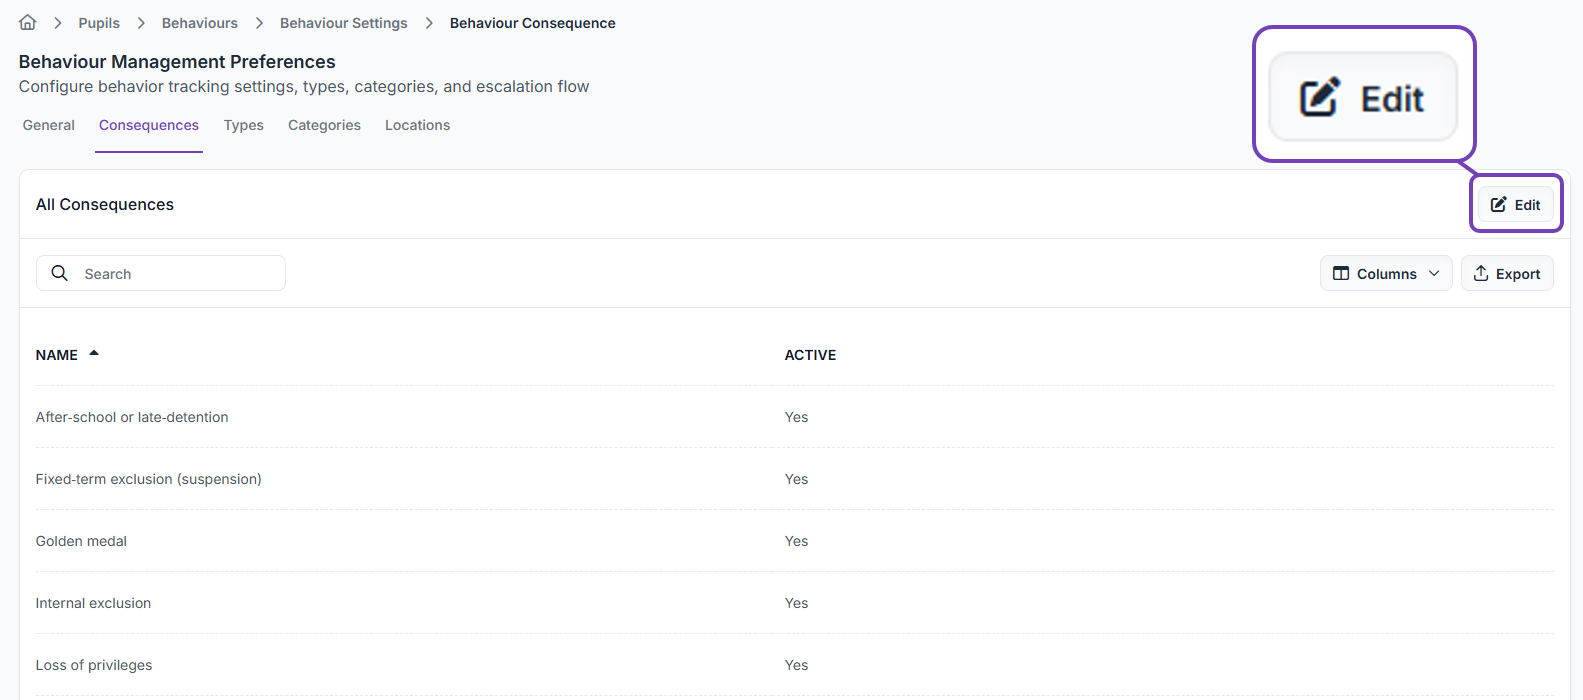Open the Golden medal row
This screenshot has height=700, width=1583.
pyautogui.click(x=81, y=541)
